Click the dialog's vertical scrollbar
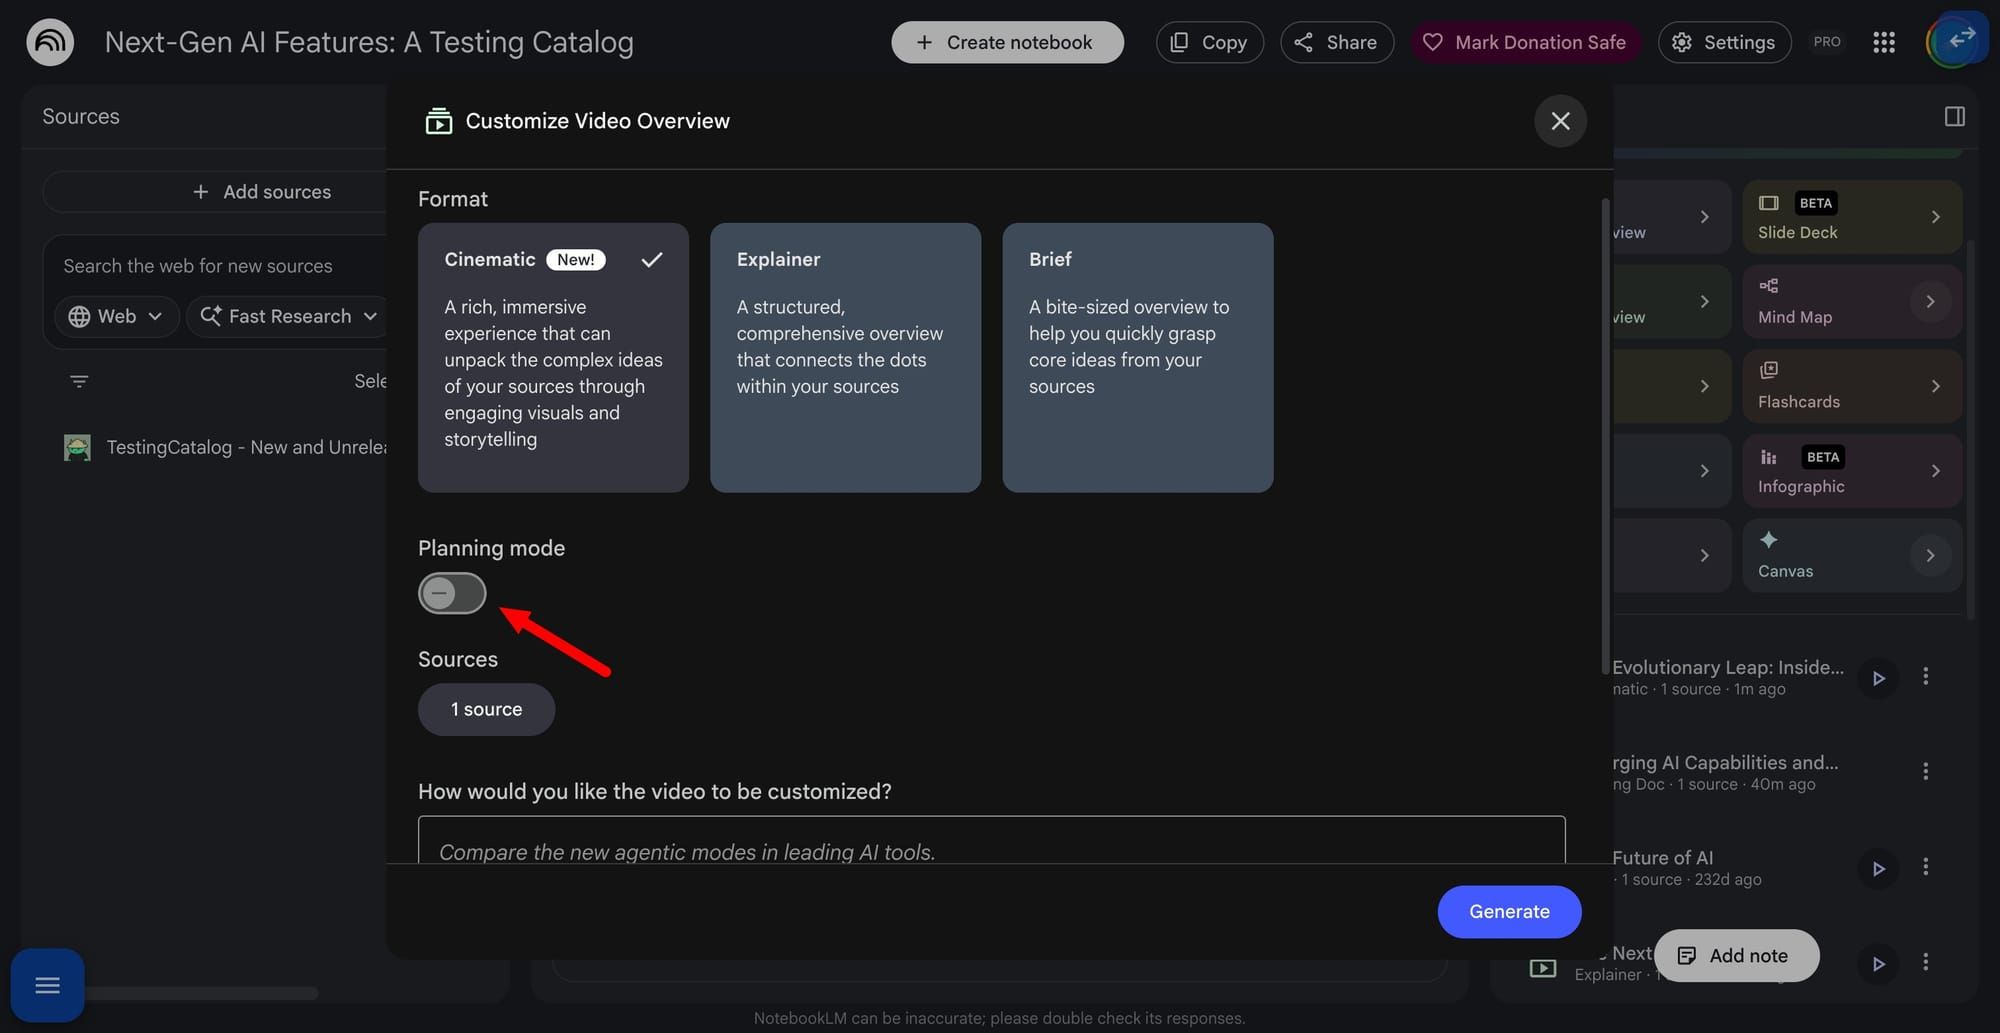This screenshot has height=1033, width=2000. click(1605, 436)
